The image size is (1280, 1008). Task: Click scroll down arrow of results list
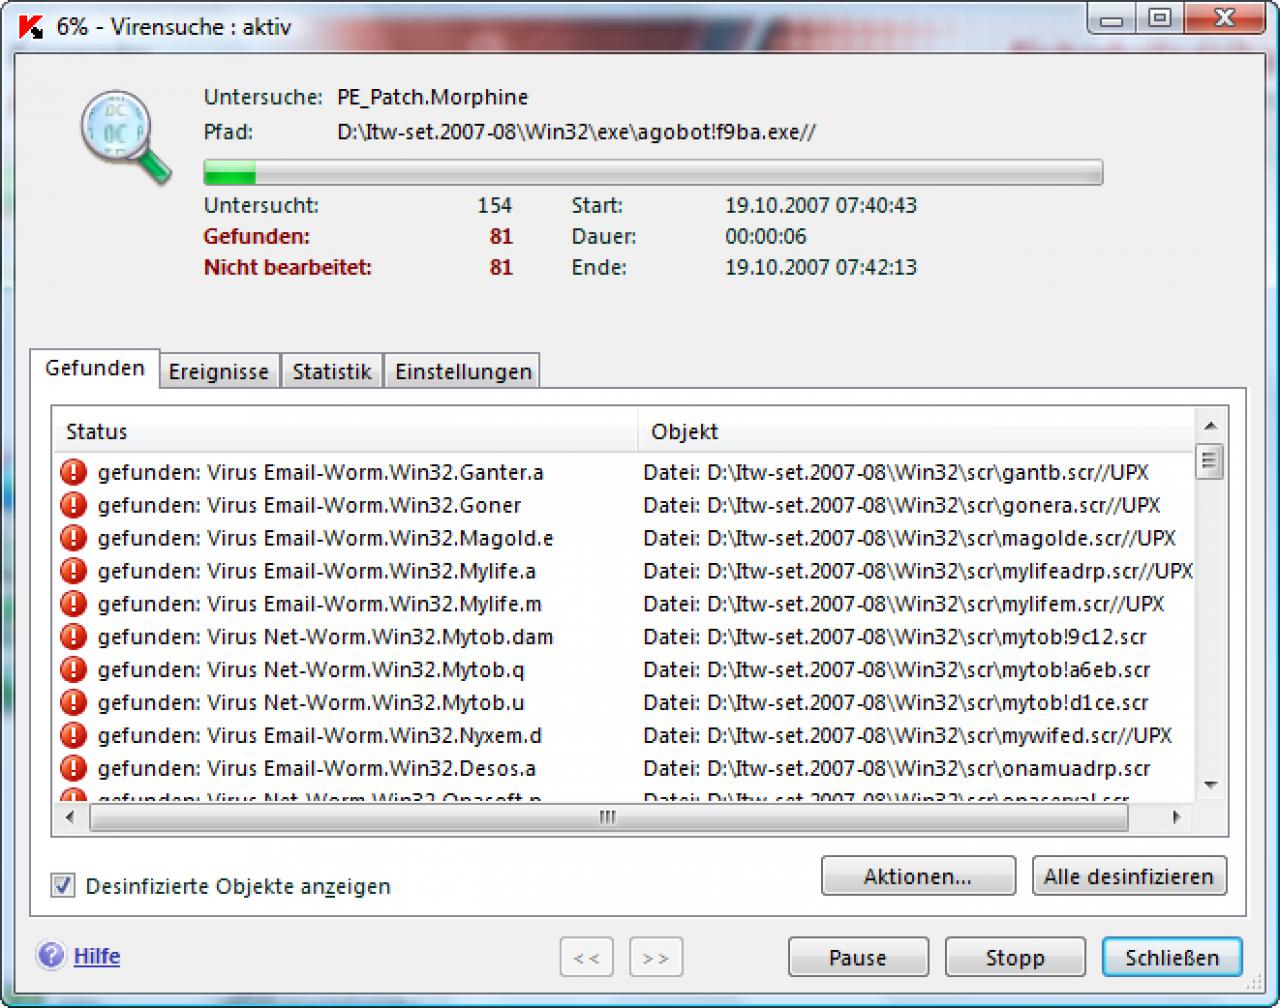[1210, 786]
